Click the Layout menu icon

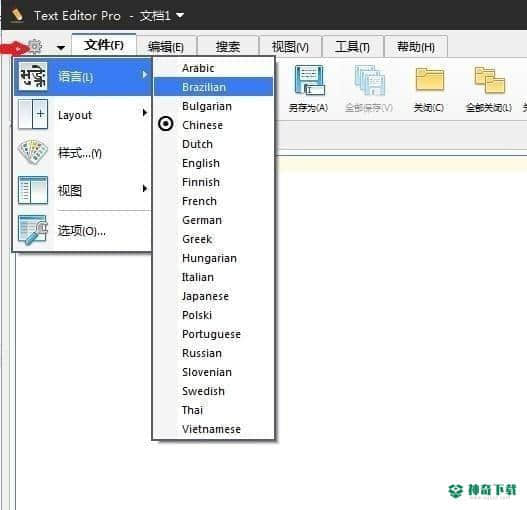[x=33, y=114]
